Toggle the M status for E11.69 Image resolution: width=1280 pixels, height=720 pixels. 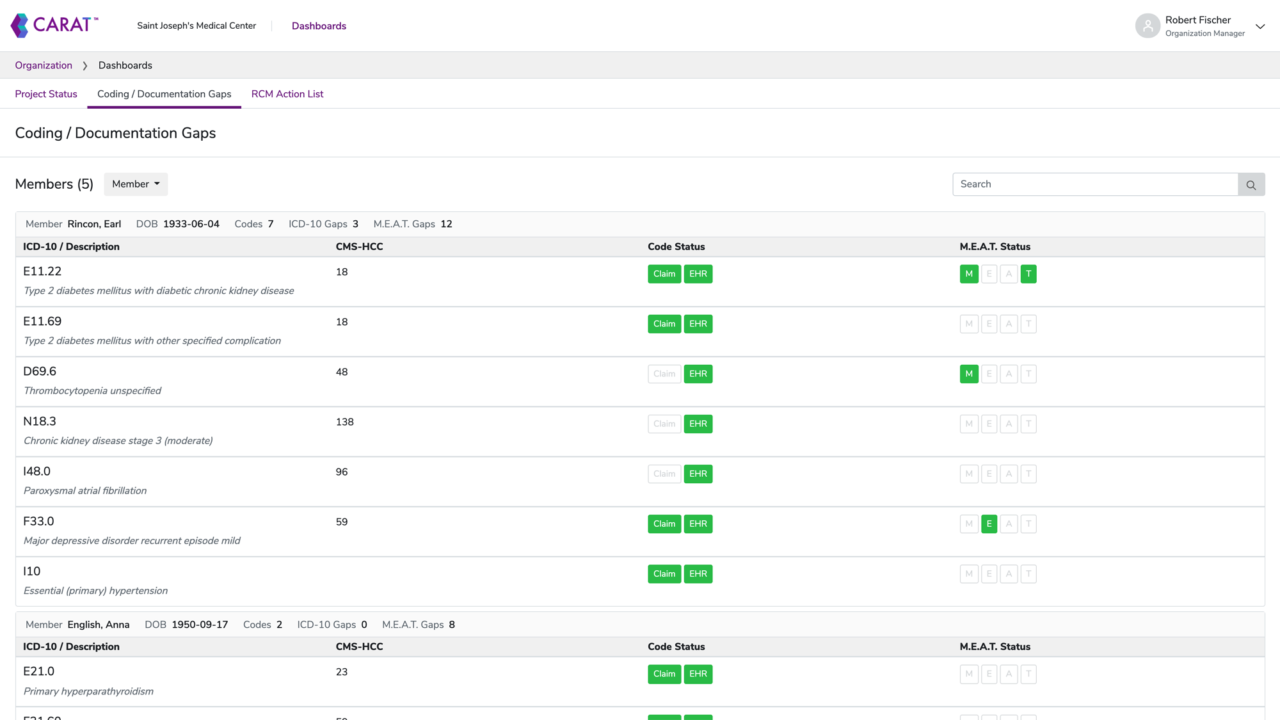pyautogui.click(x=968, y=323)
